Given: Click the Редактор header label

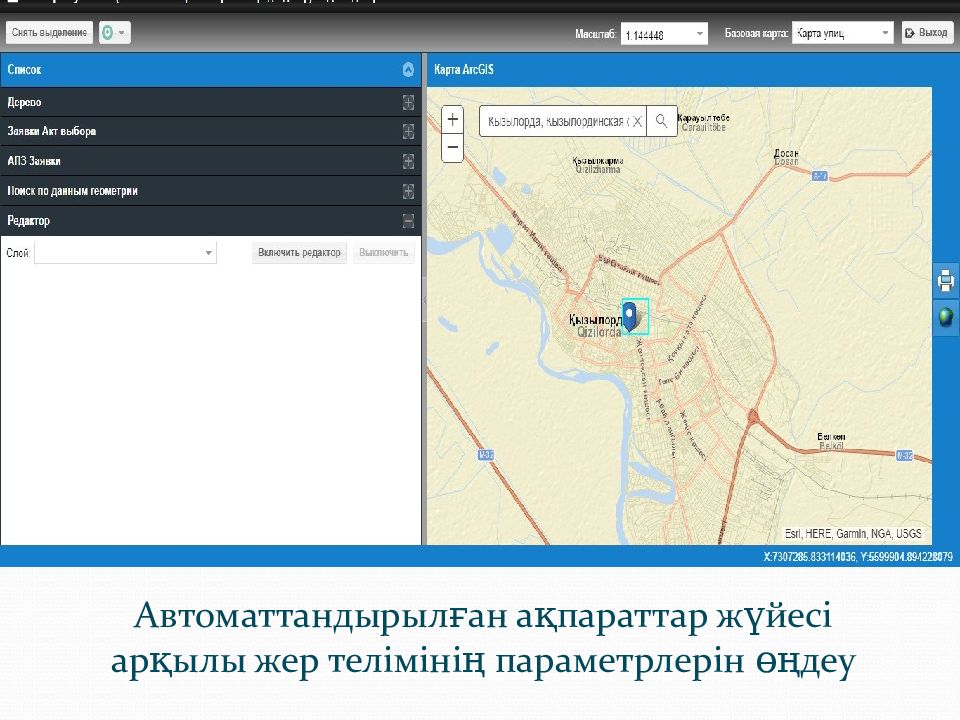Looking at the screenshot, I should point(28,220).
